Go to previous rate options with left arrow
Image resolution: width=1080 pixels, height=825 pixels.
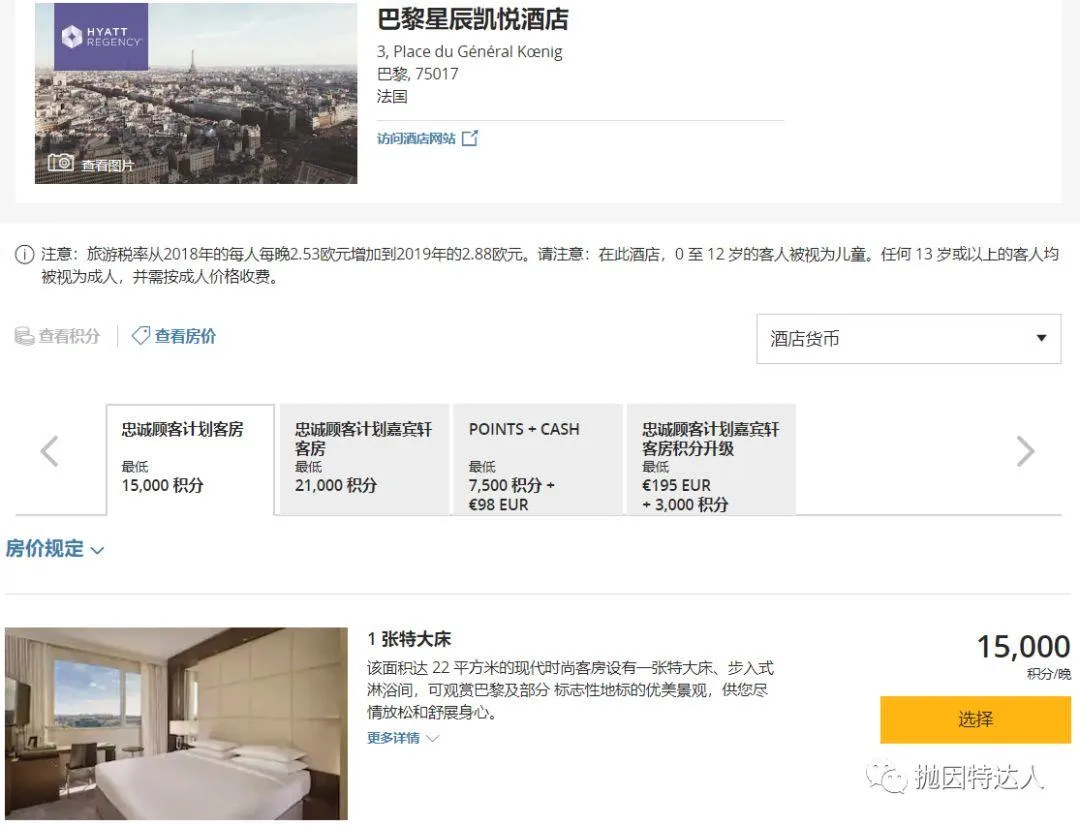point(50,452)
